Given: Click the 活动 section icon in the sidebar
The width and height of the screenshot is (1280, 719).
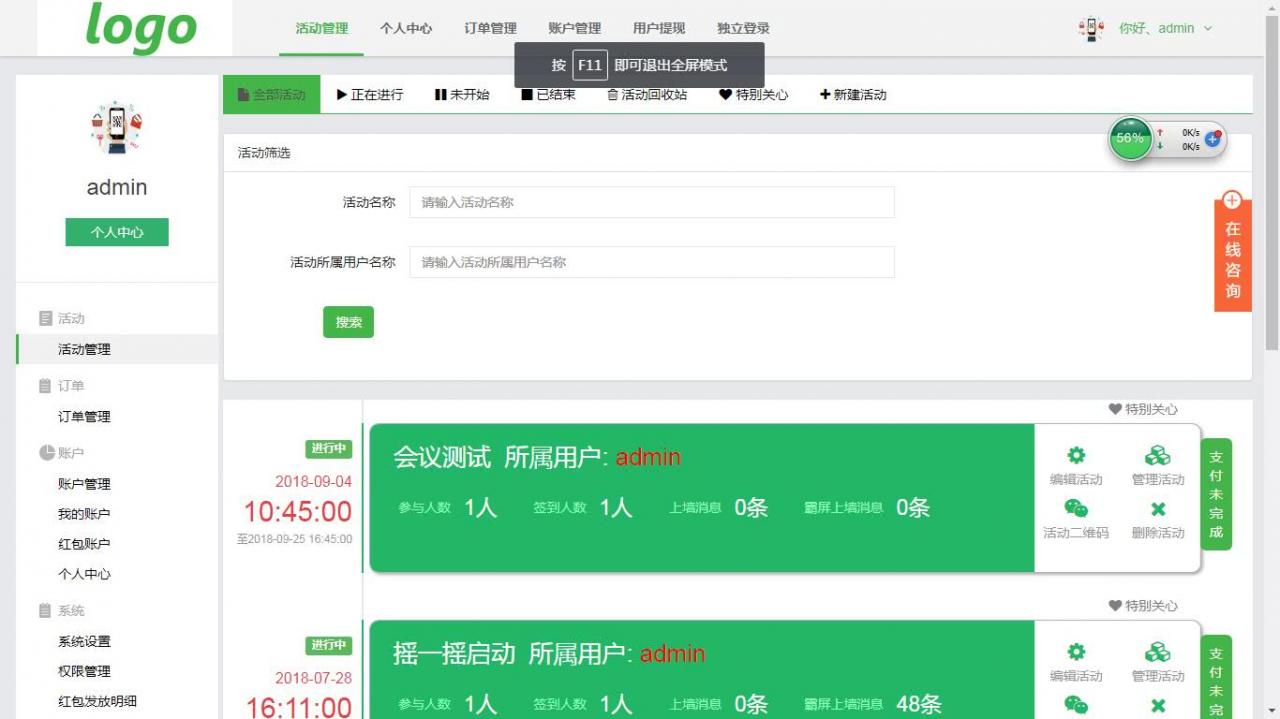Looking at the screenshot, I should coord(45,318).
